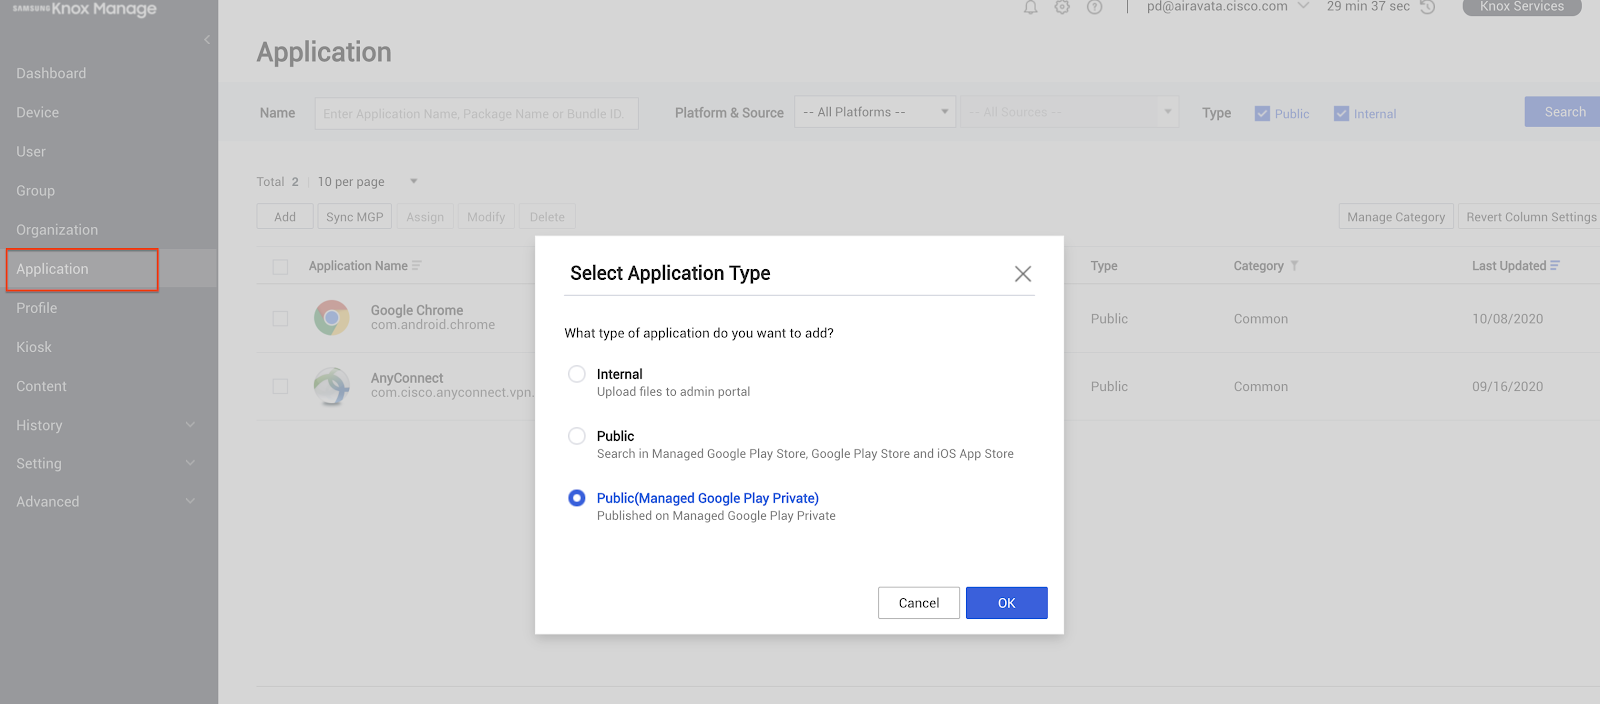1600x704 pixels.
Task: Close the Select Application Type dialog
Action: pos(1023,274)
